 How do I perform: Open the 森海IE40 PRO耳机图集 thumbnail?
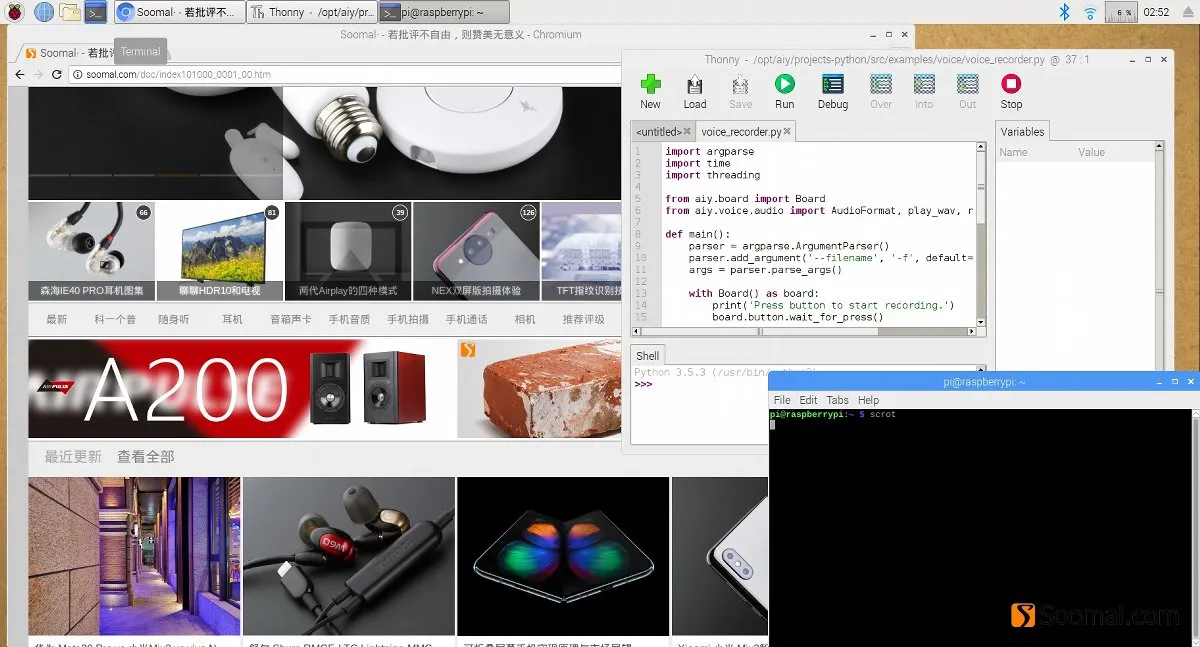click(x=91, y=251)
